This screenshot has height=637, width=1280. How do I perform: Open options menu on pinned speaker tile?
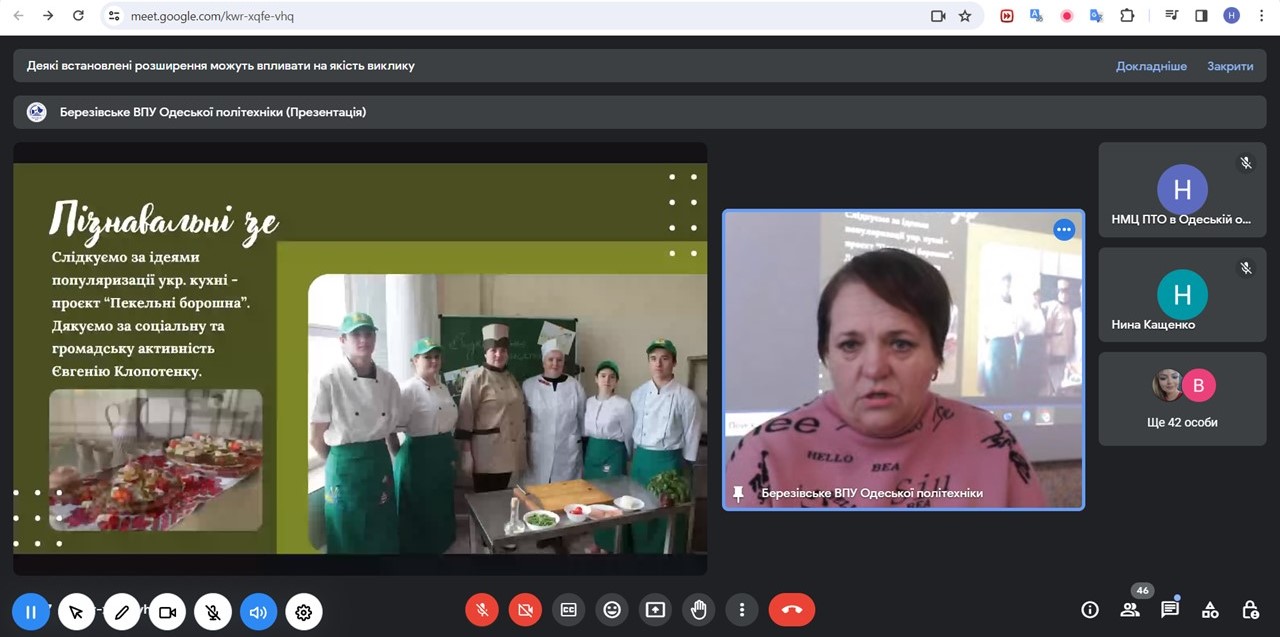pyautogui.click(x=1064, y=230)
